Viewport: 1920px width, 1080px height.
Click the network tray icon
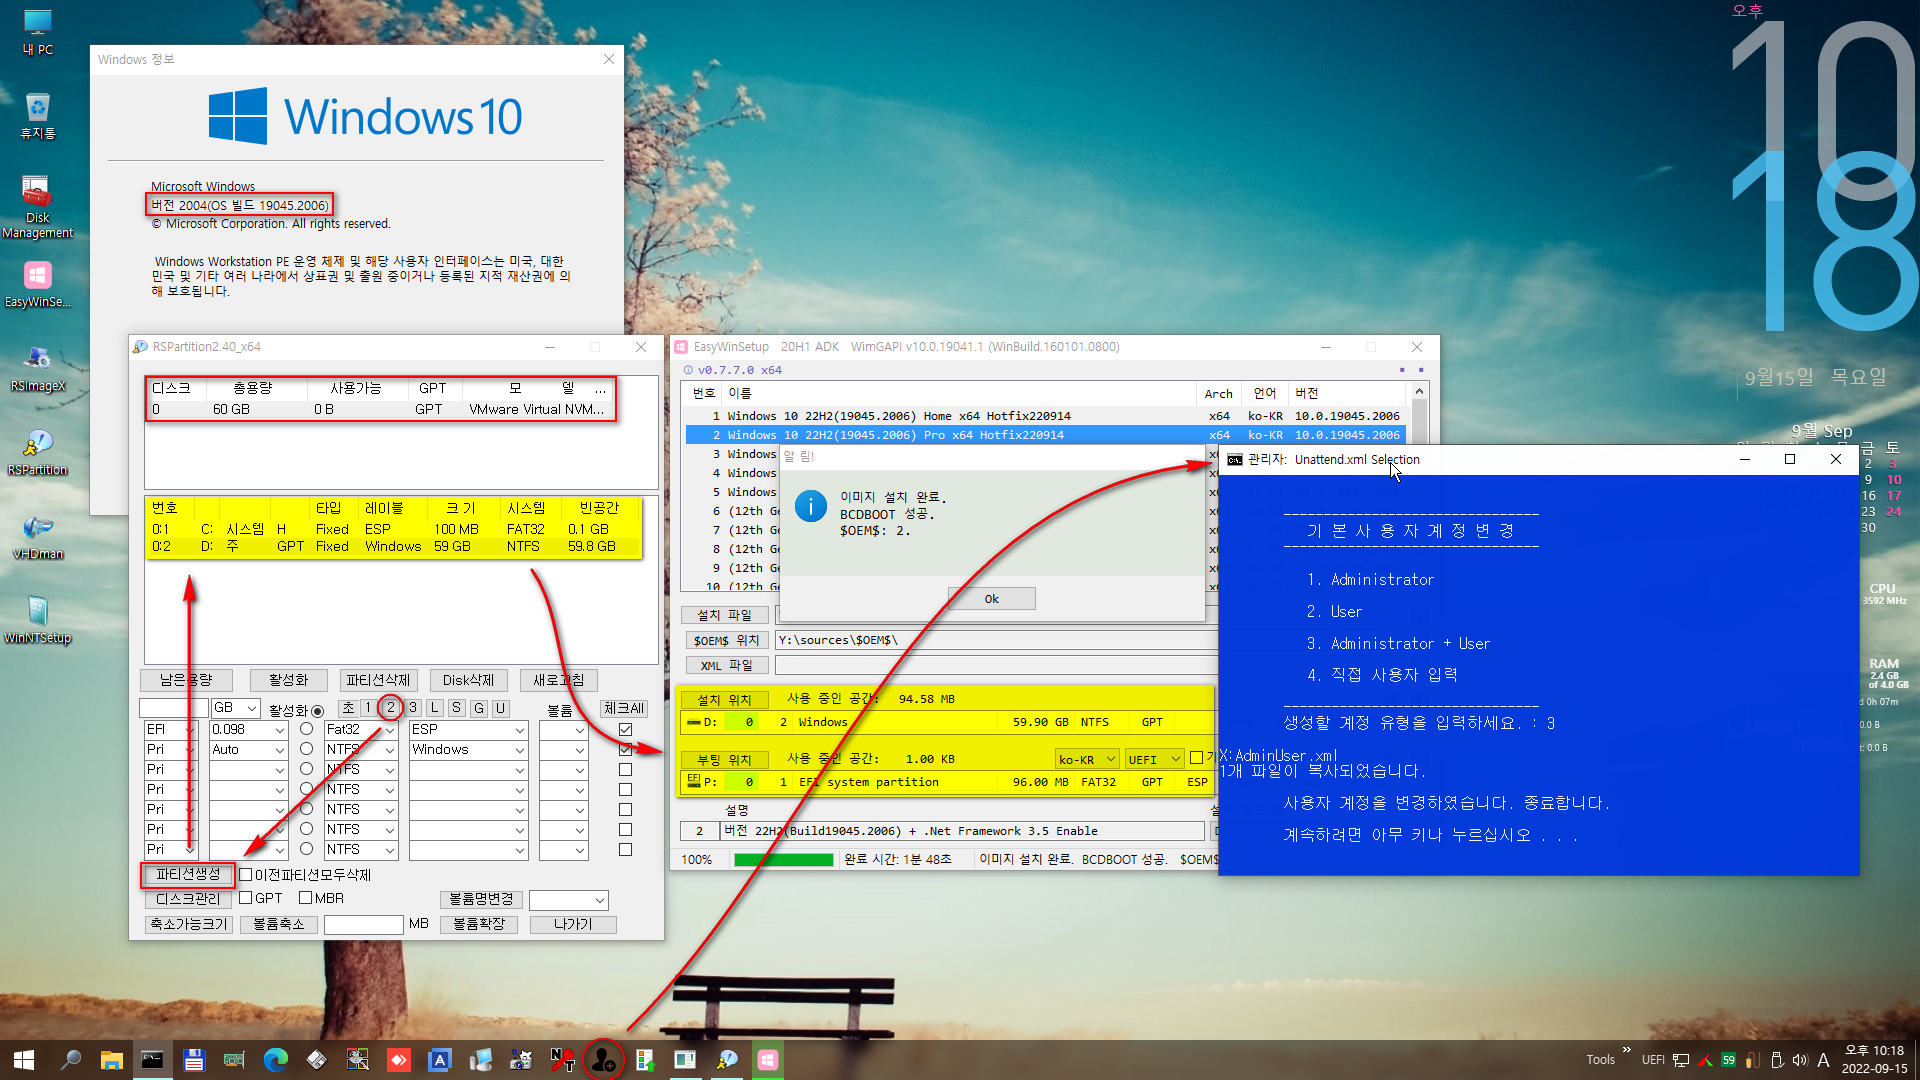point(1681,1060)
